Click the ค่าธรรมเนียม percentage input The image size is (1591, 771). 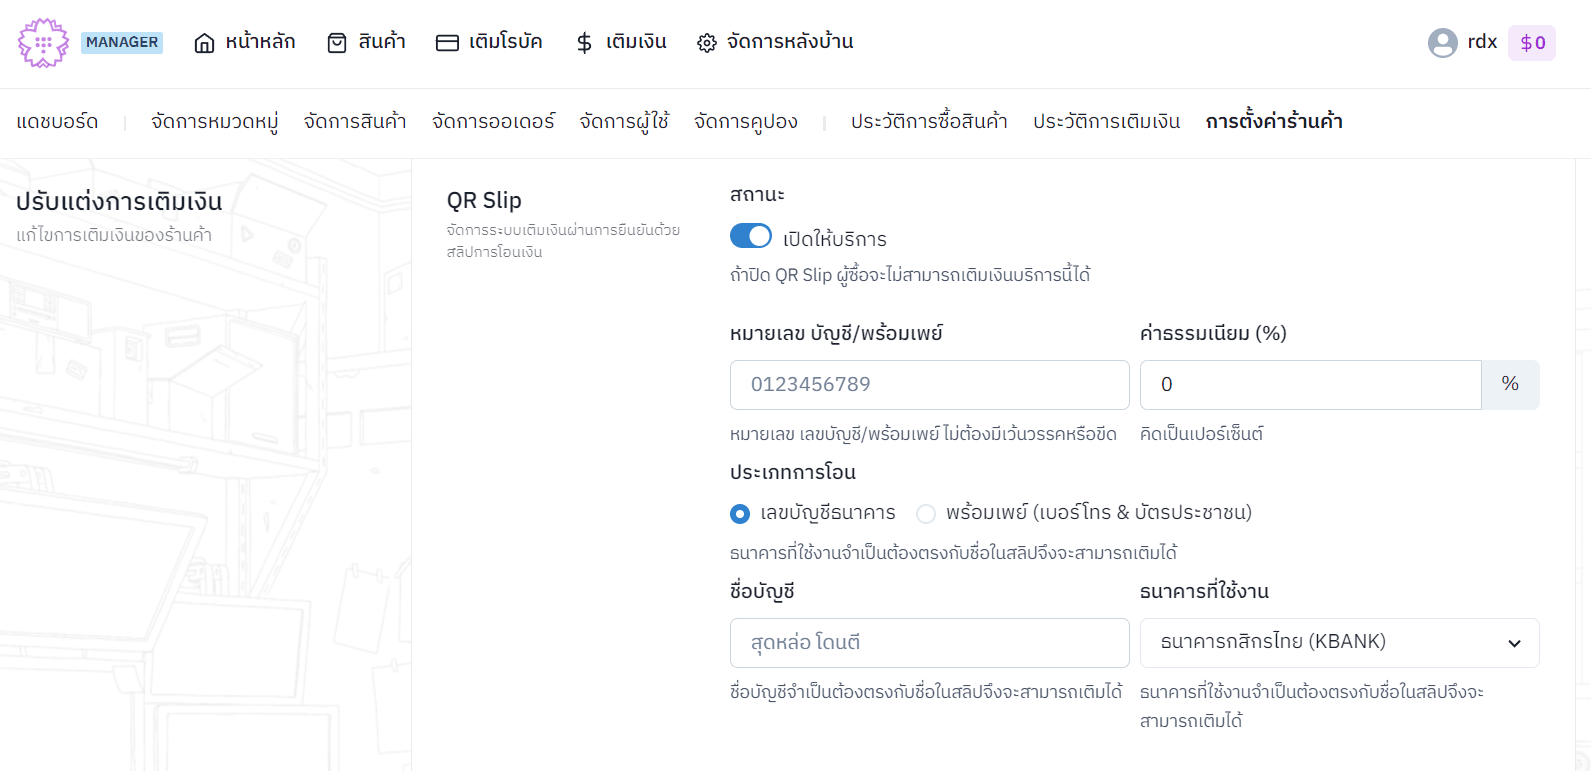pos(1310,385)
